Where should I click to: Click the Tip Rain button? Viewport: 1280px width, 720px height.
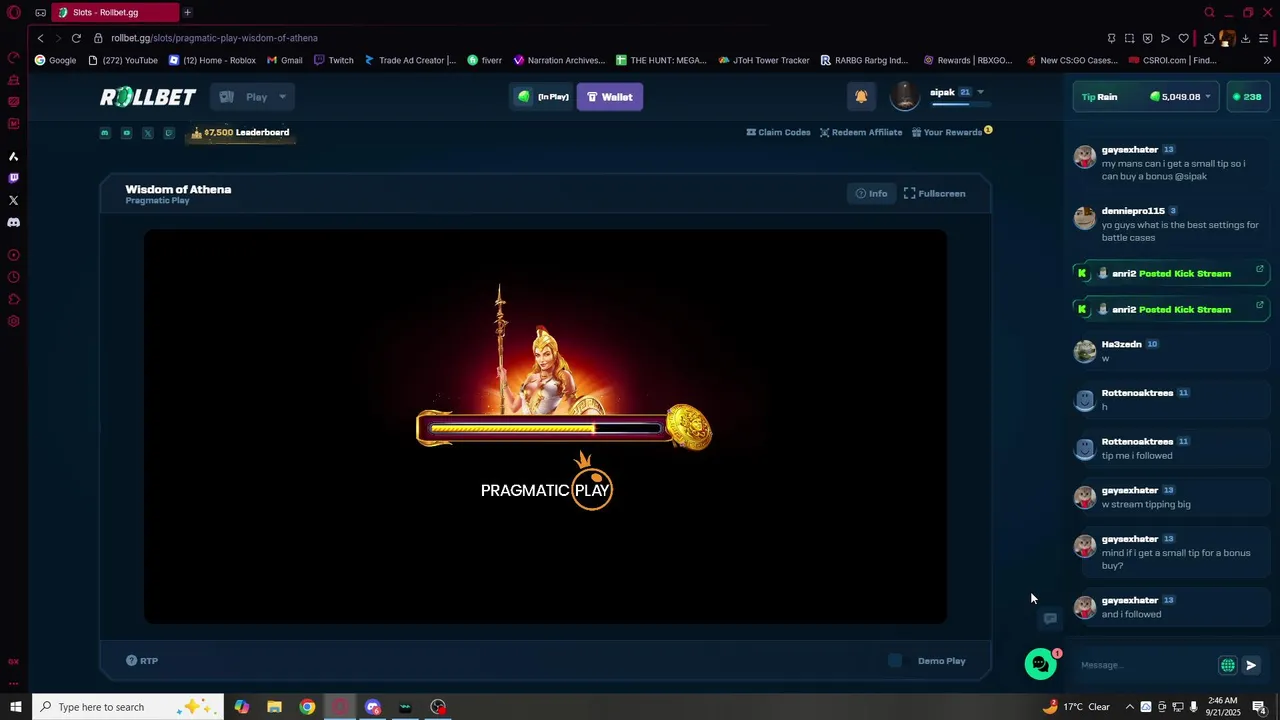(1100, 97)
